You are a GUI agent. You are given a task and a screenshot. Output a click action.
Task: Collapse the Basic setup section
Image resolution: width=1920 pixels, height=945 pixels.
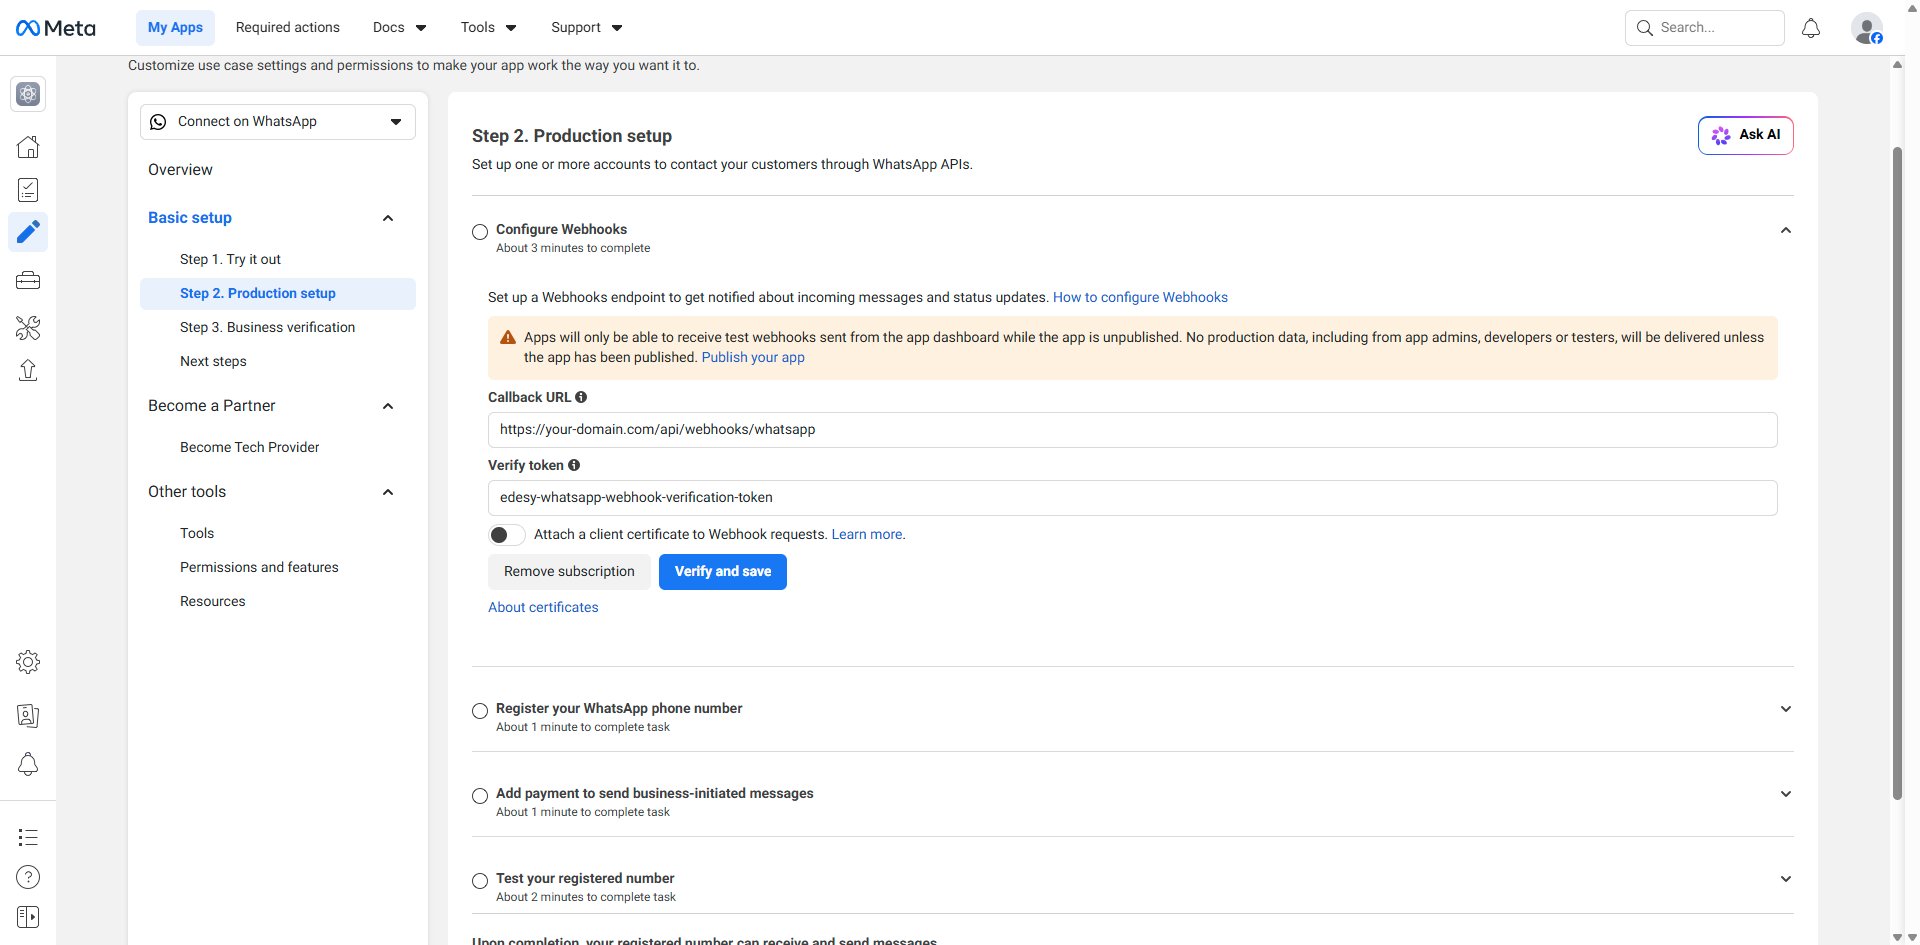click(x=388, y=218)
